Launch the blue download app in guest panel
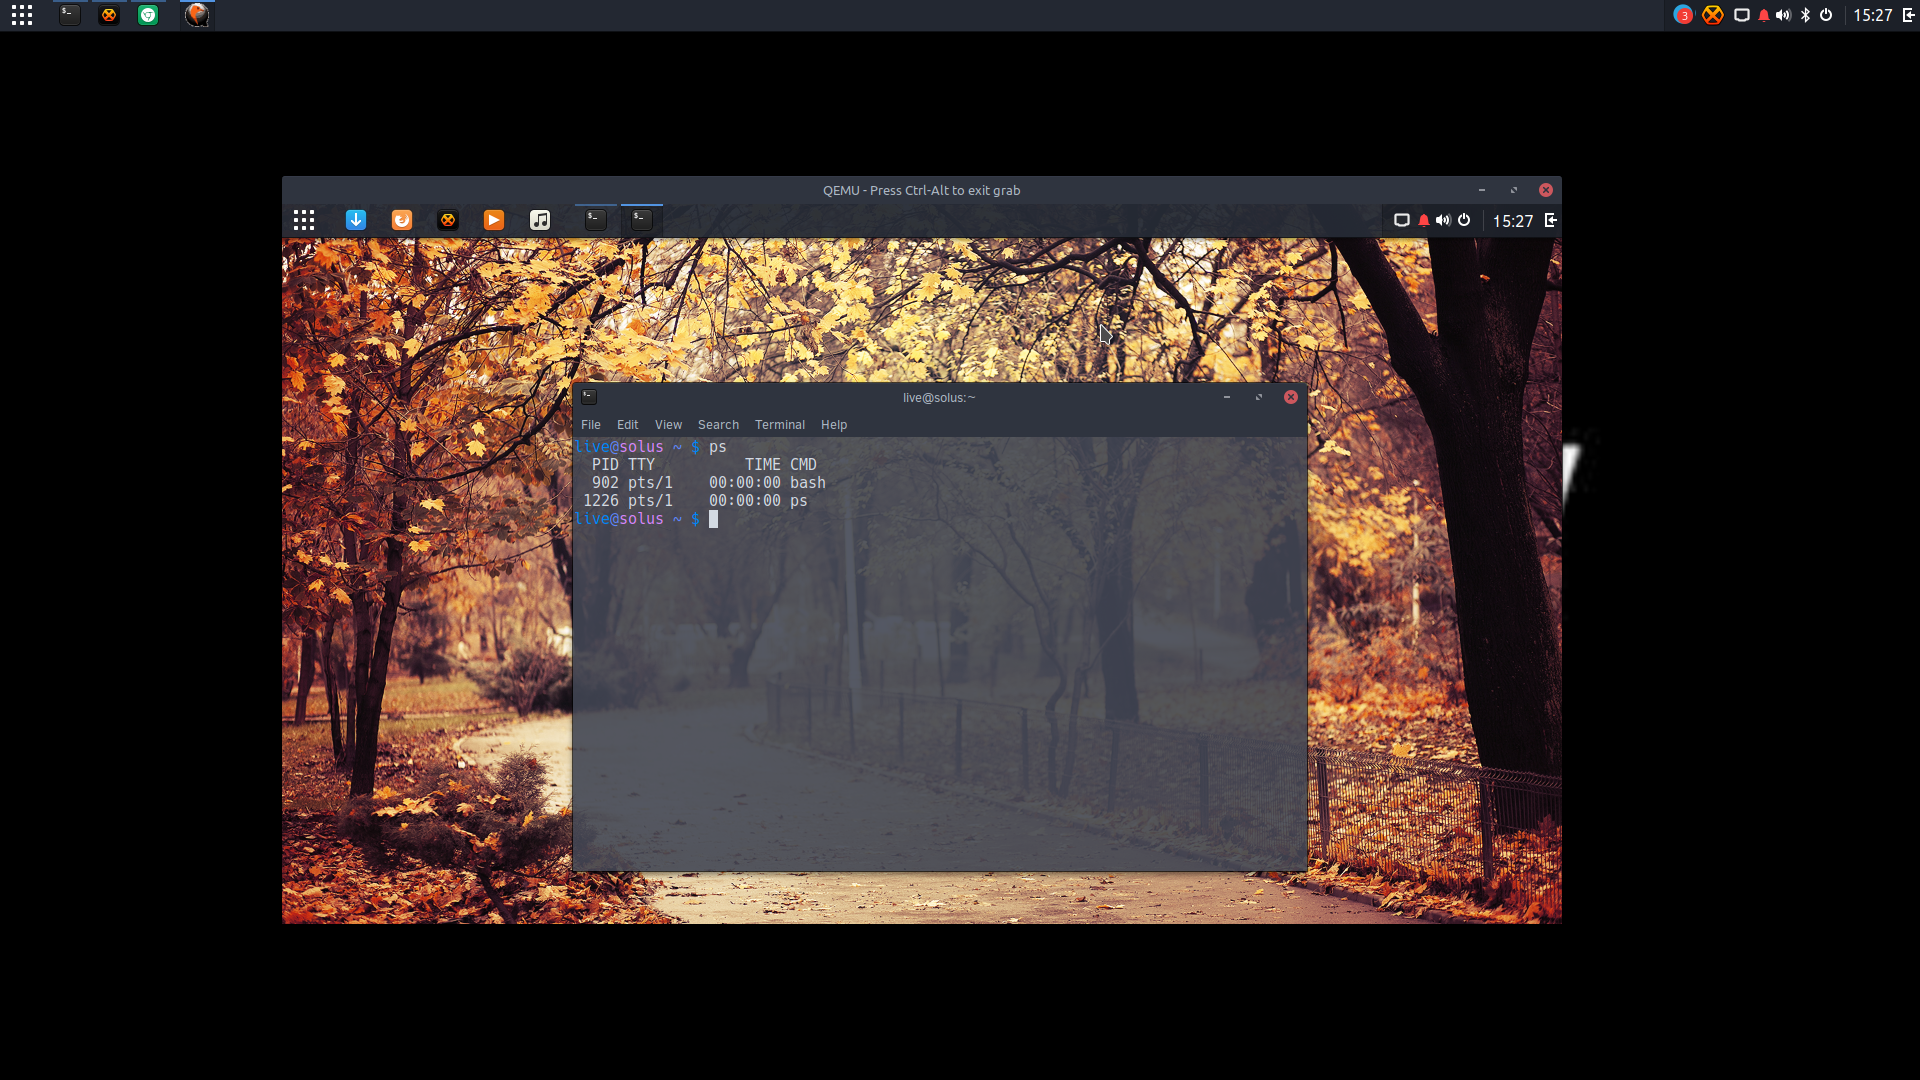The width and height of the screenshot is (1920, 1080). tap(356, 220)
